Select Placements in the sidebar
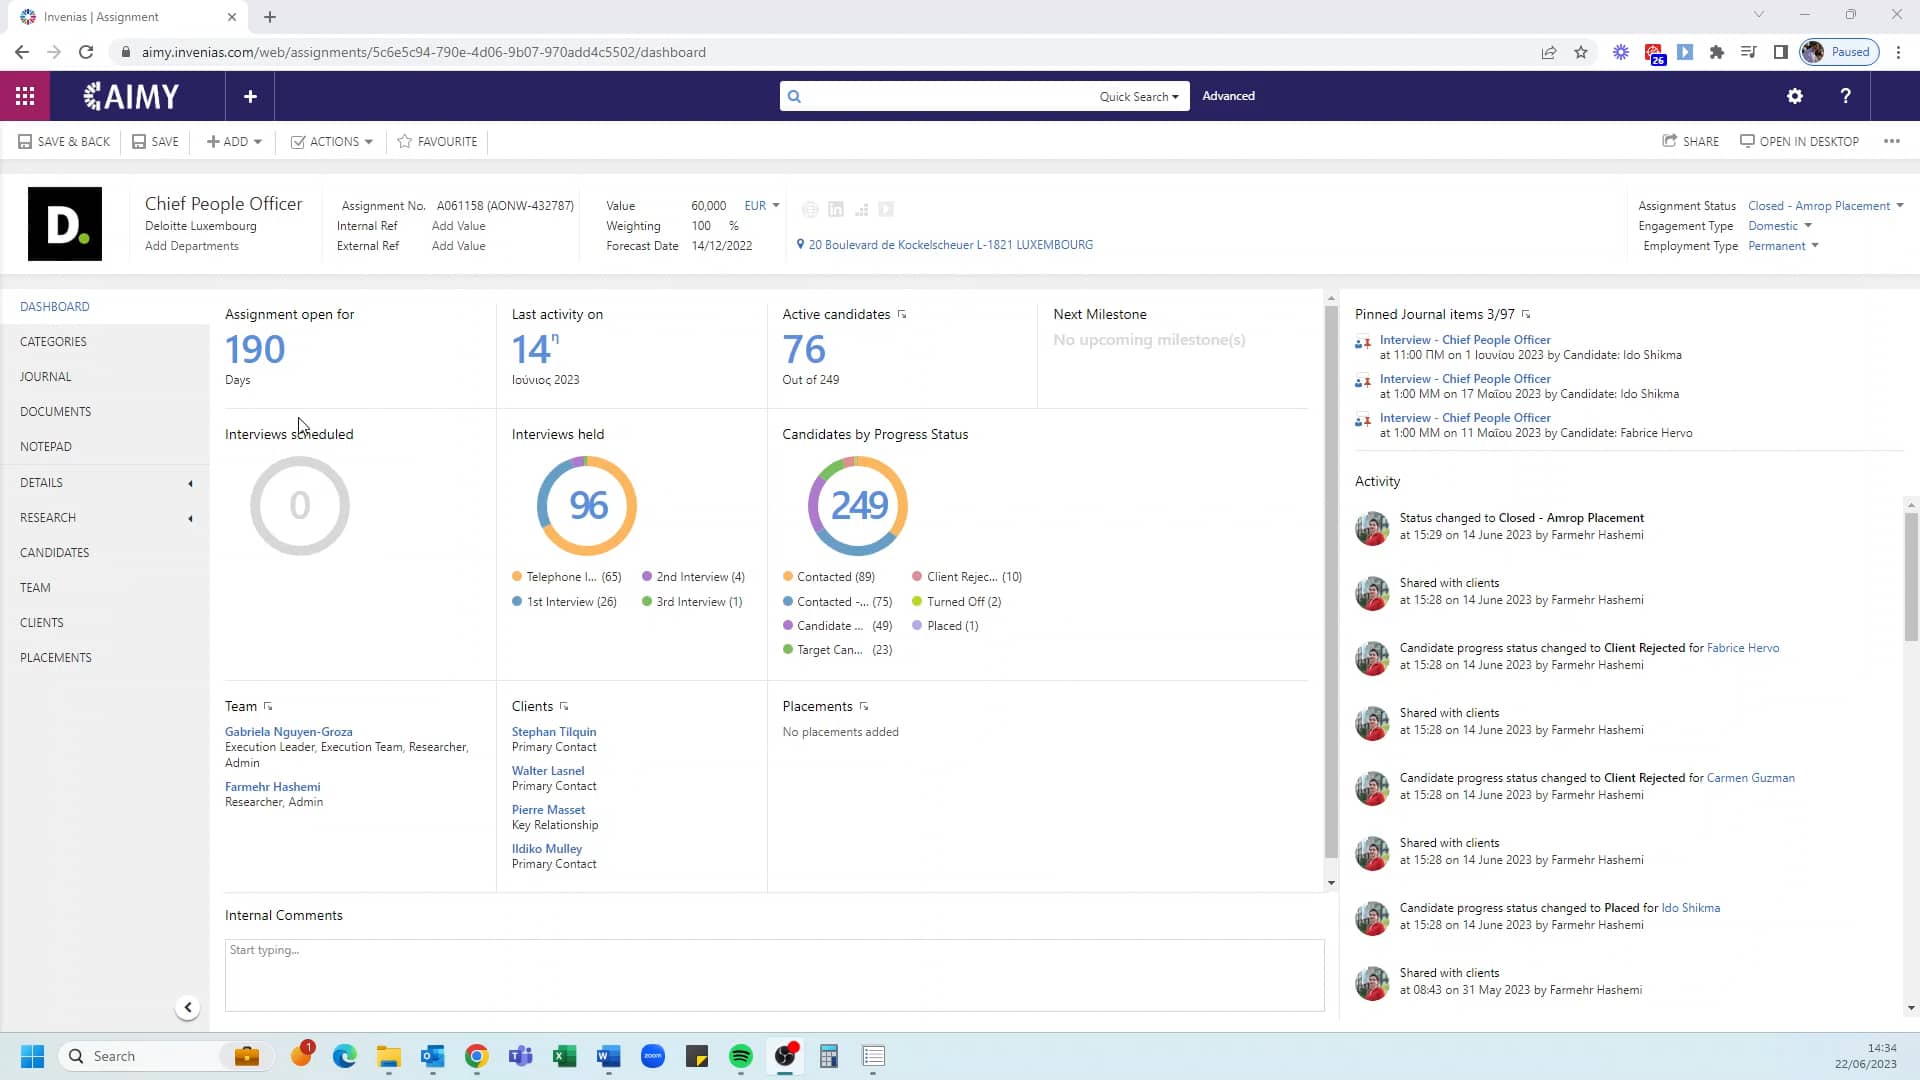This screenshot has width=1920, height=1080. [55, 658]
